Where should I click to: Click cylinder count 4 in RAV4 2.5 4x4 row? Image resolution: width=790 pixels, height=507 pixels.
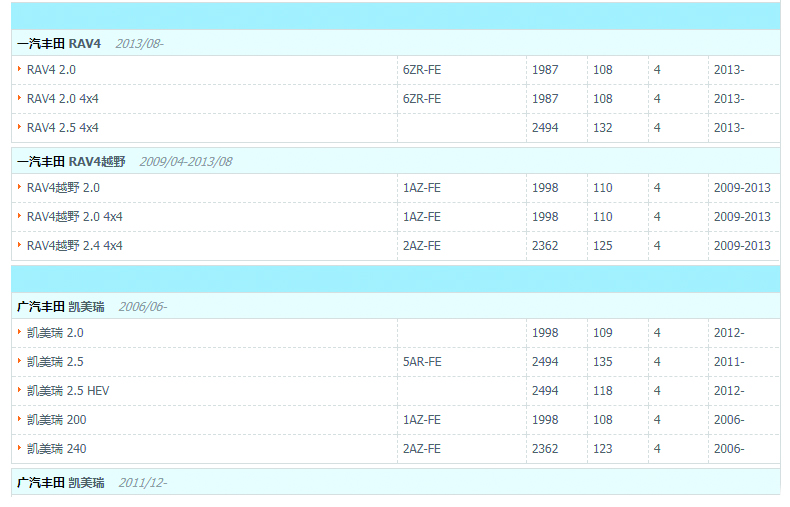[657, 128]
